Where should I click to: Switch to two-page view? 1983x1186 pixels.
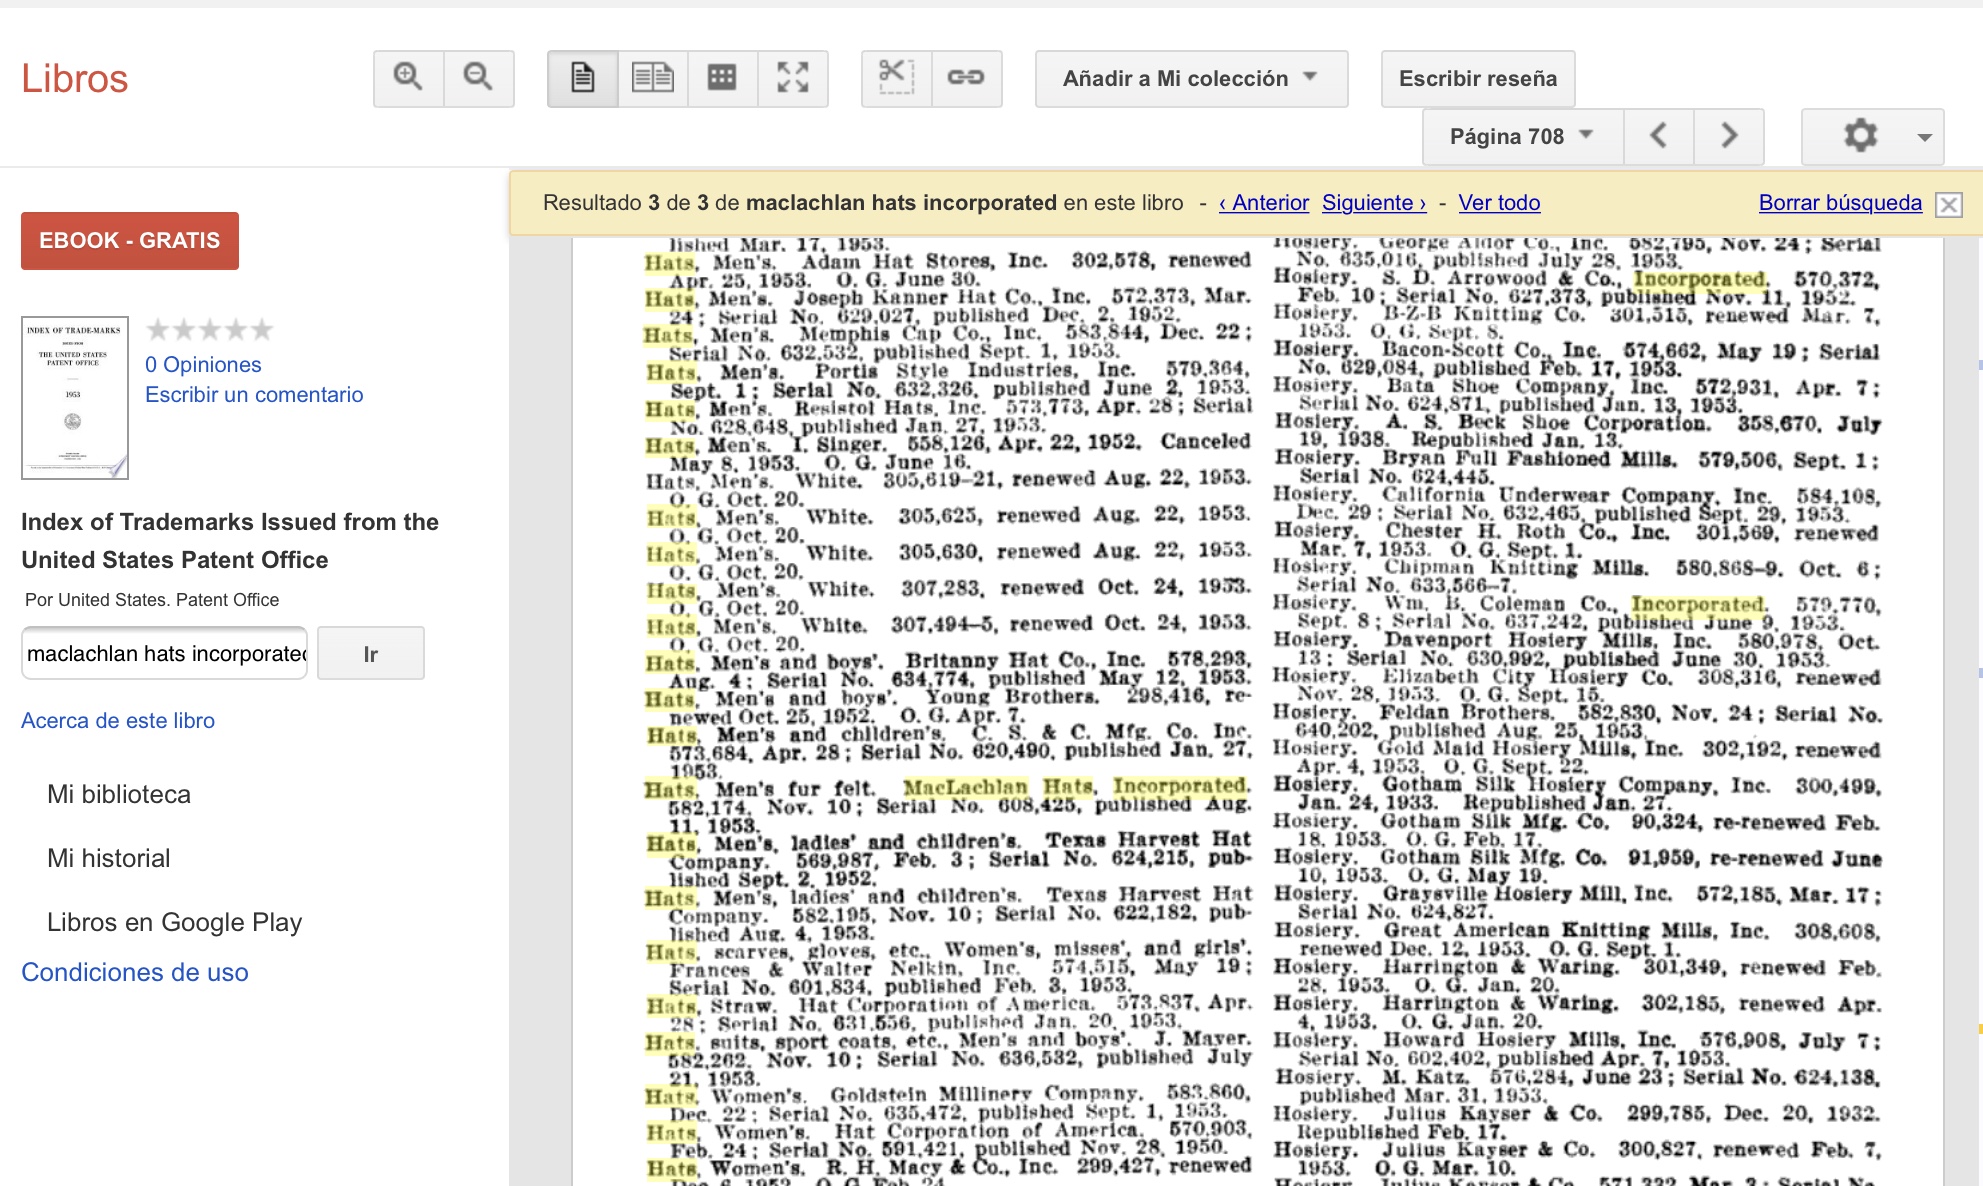tap(653, 78)
